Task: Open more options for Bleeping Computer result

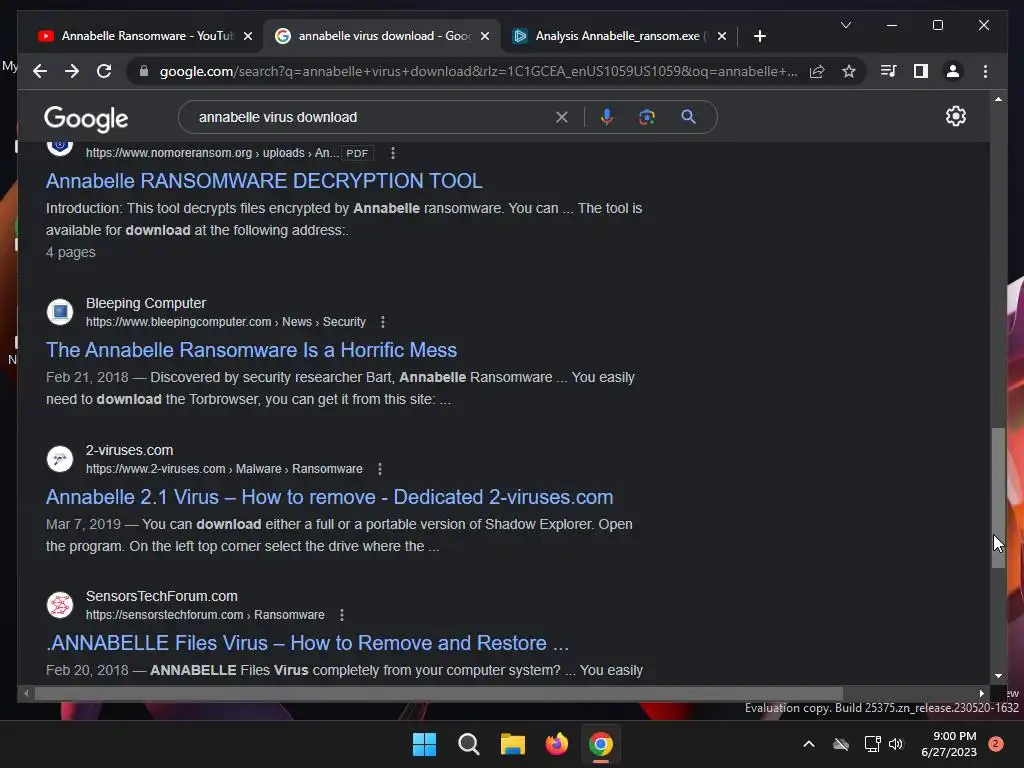Action: [x=383, y=322]
